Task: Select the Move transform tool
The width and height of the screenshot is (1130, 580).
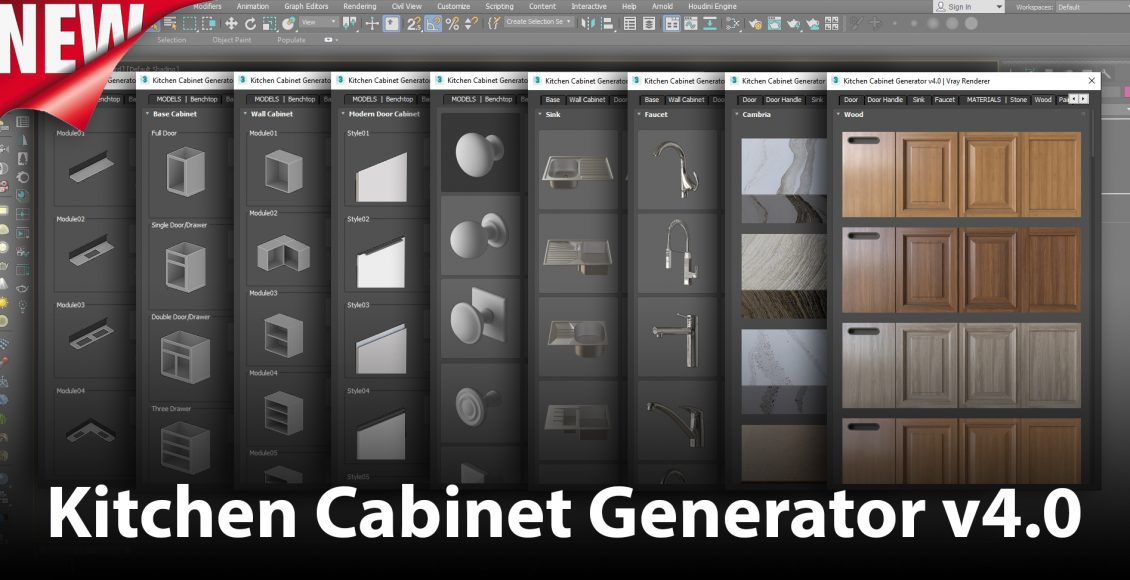Action: 231,23
